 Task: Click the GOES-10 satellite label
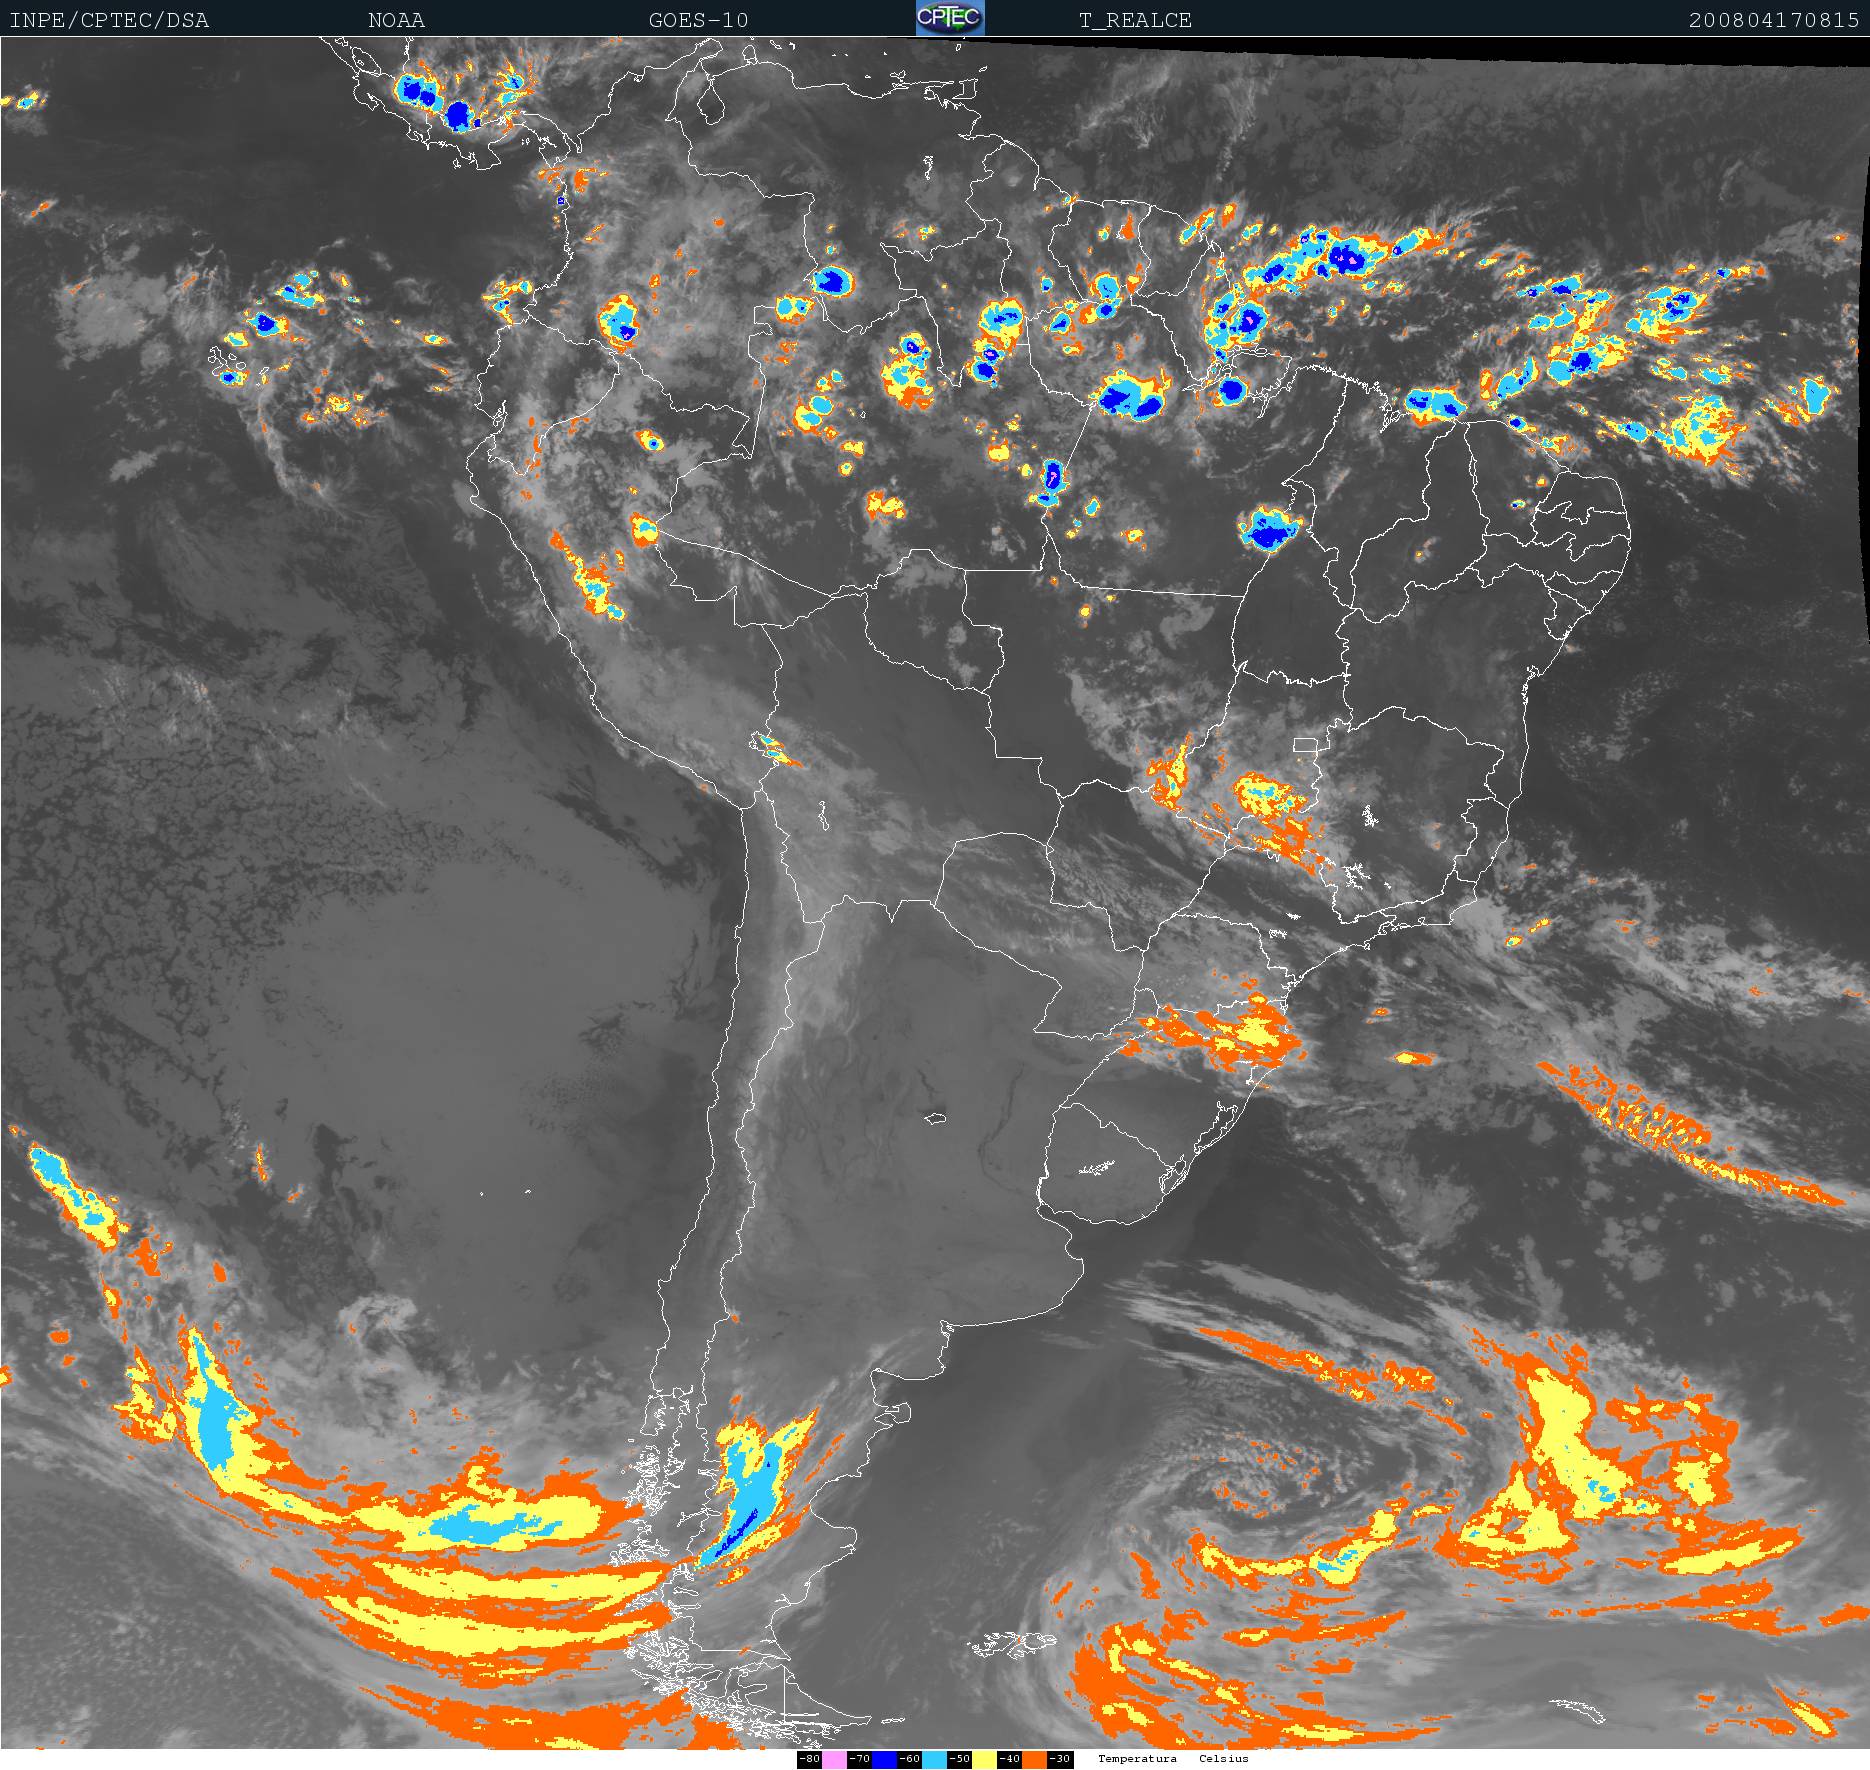pyautogui.click(x=698, y=20)
